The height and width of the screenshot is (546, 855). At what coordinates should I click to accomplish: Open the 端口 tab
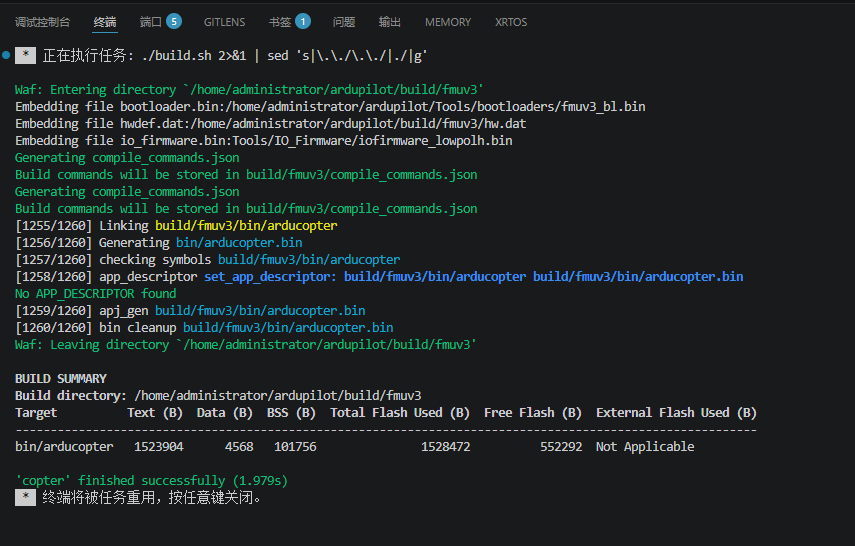(x=150, y=22)
